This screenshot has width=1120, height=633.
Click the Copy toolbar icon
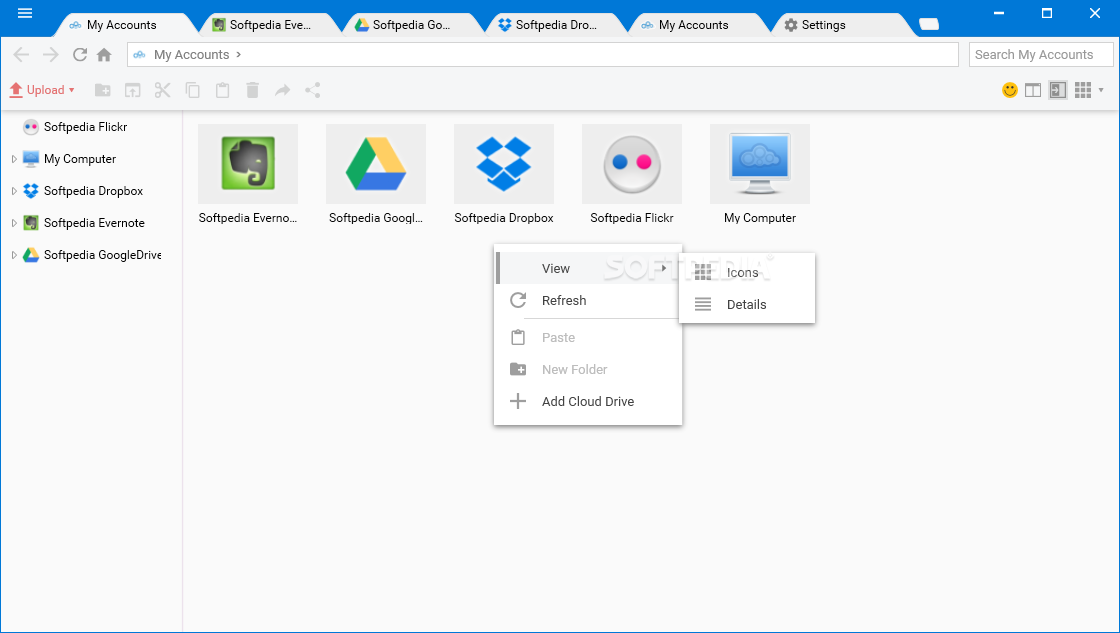point(193,90)
